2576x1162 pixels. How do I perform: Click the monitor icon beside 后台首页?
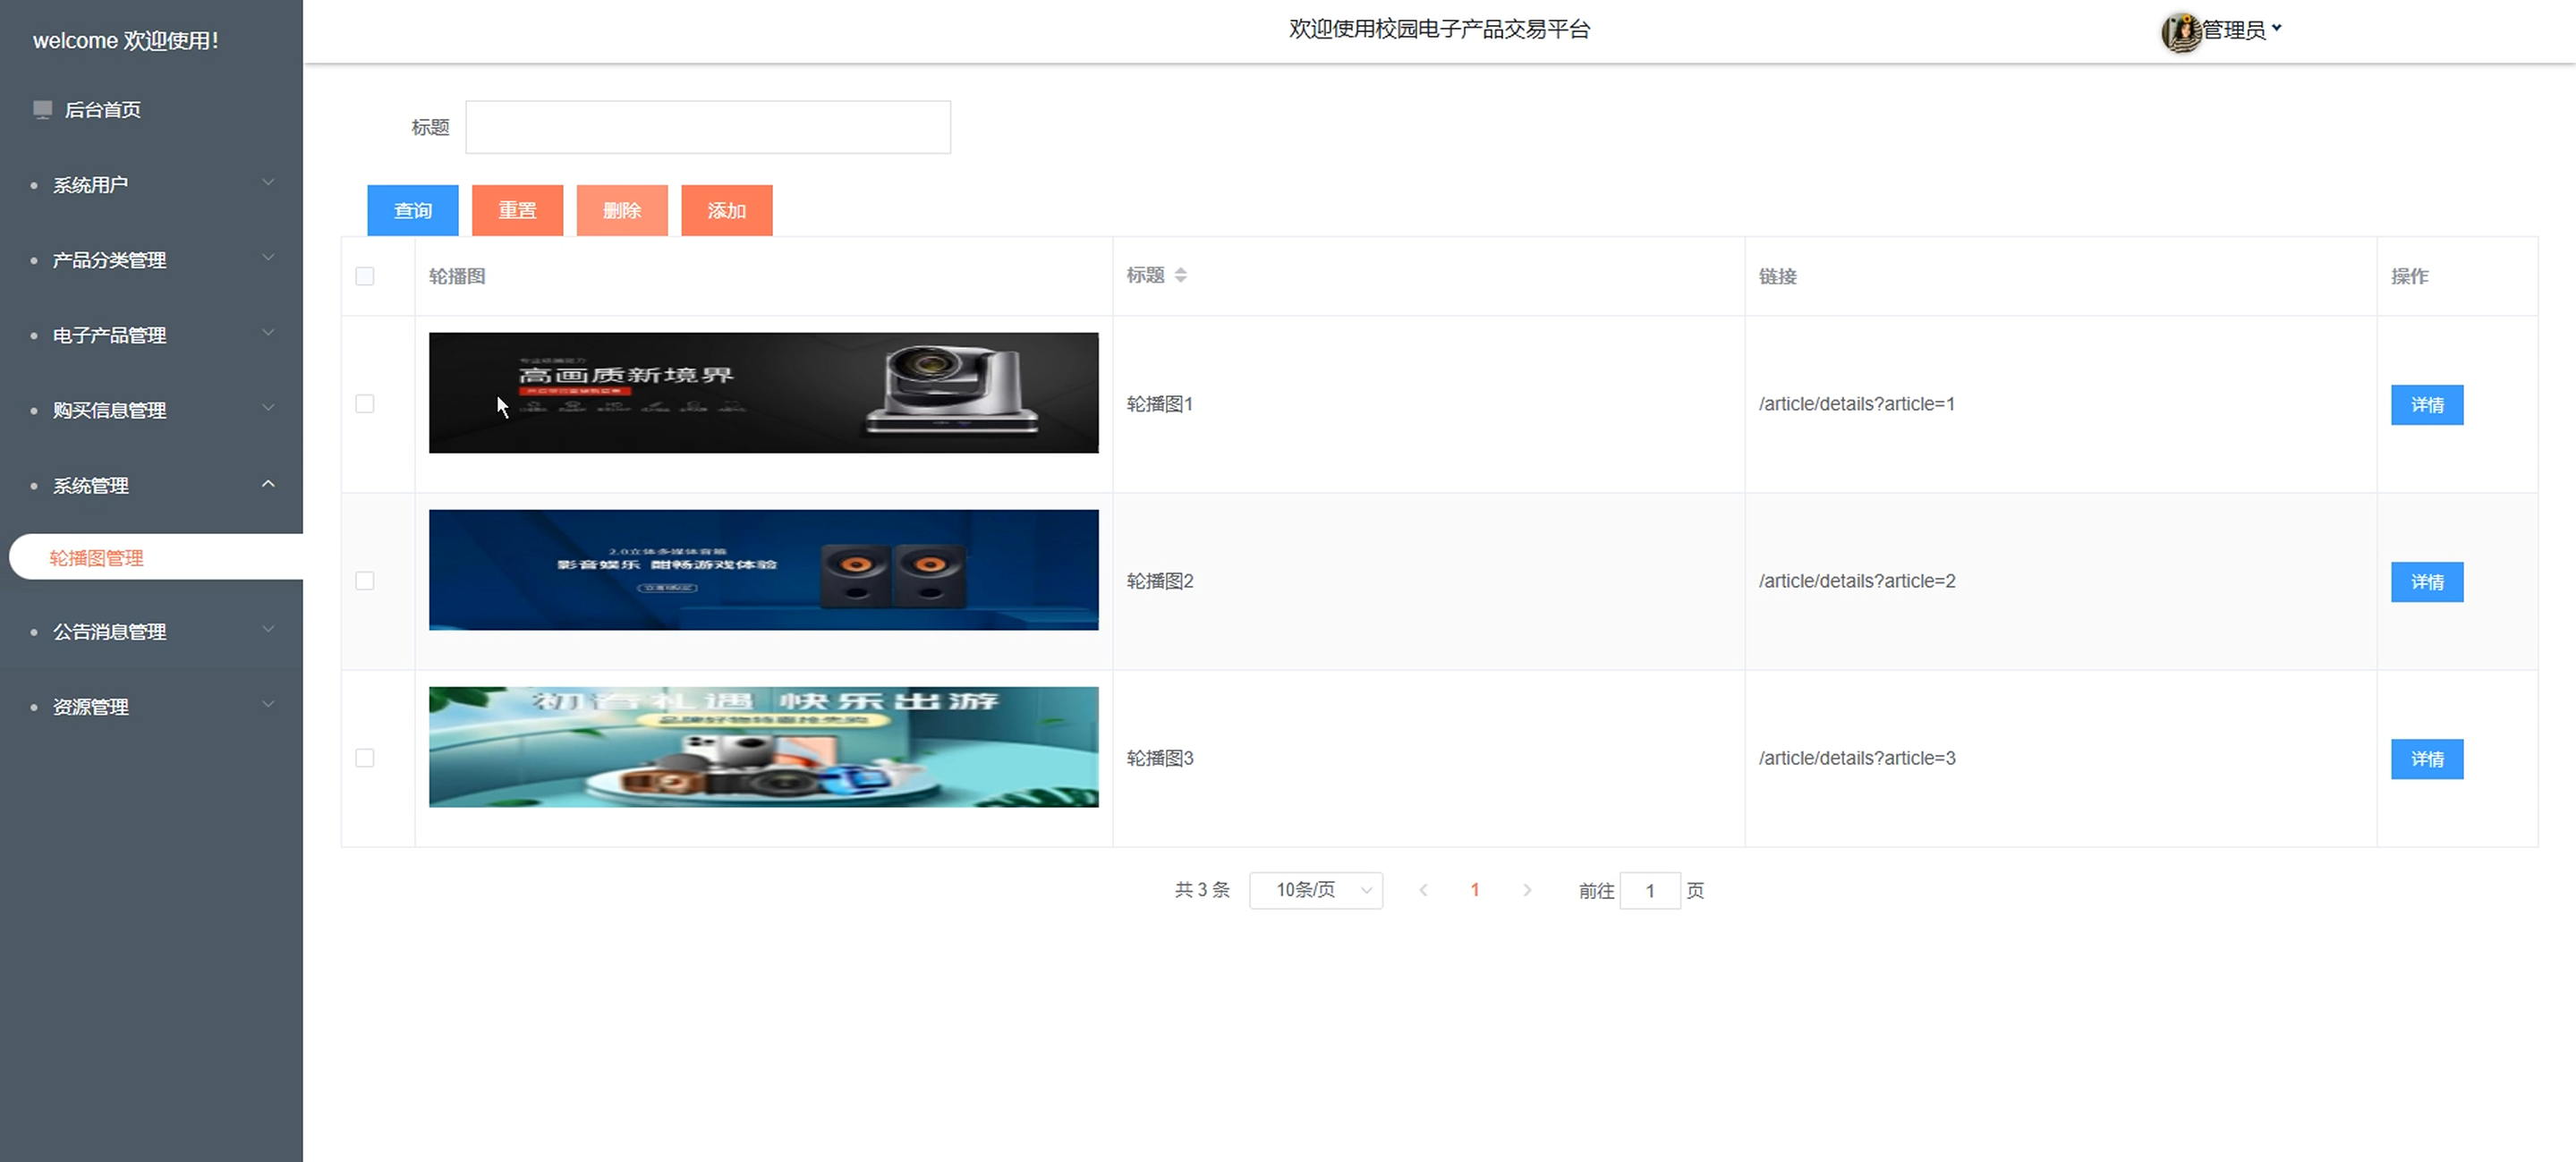coord(42,110)
